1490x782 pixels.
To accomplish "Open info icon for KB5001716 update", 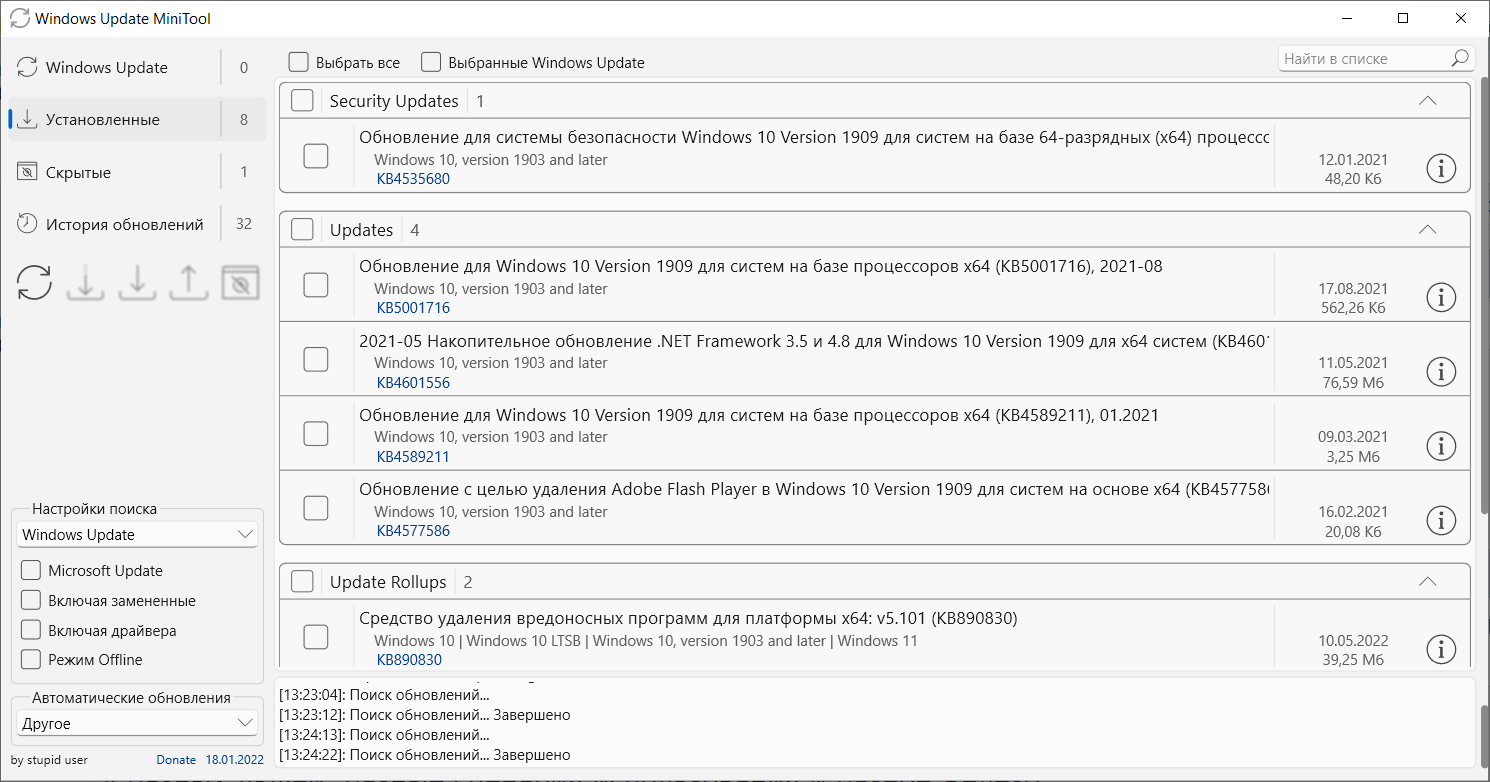I will click(1440, 296).
